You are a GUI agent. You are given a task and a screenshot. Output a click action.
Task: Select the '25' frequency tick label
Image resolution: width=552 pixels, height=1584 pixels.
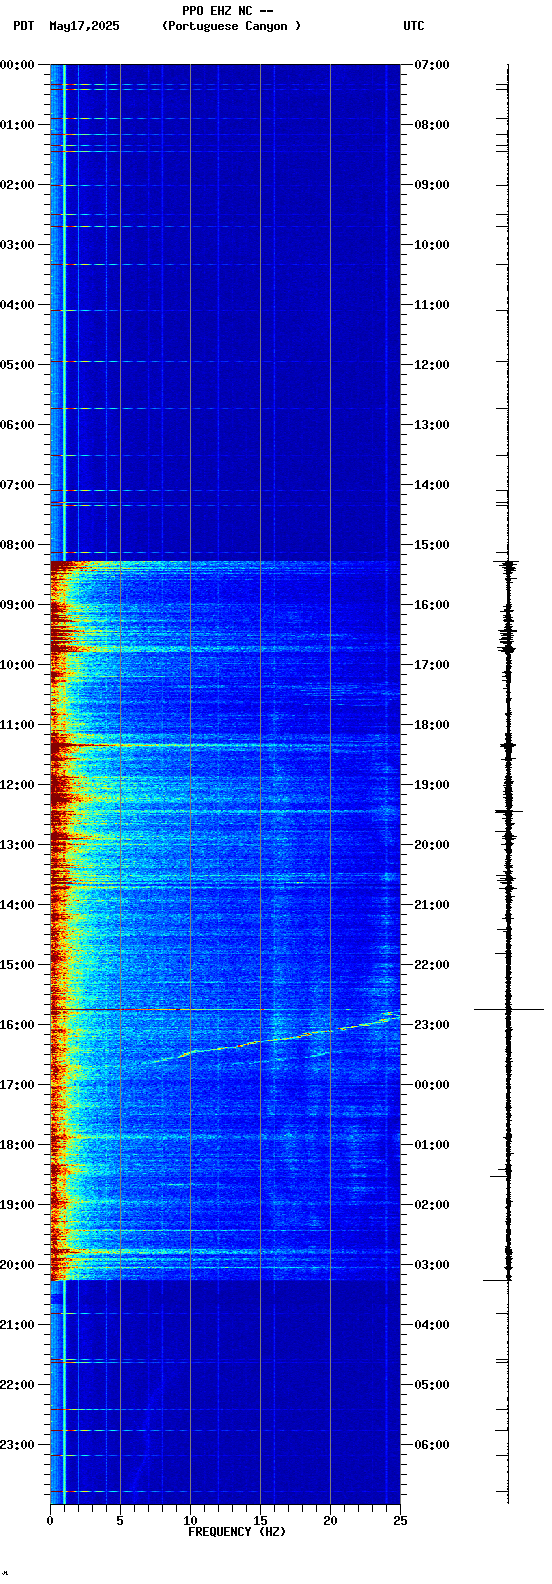coord(400,1521)
